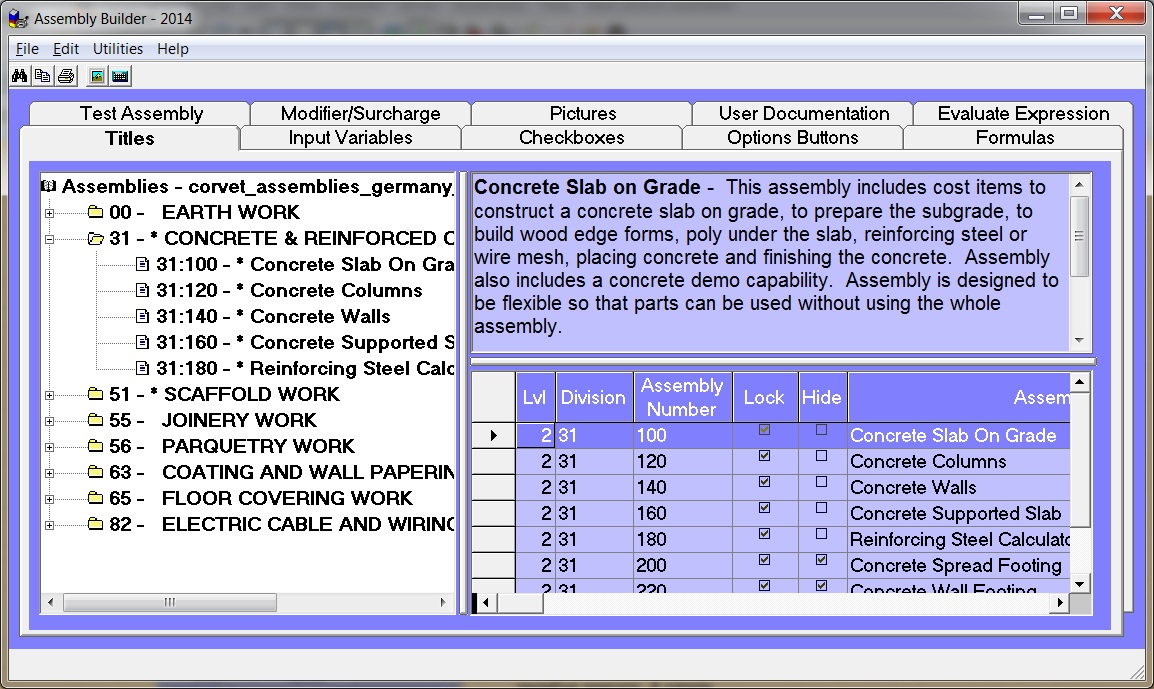
Task: Uncheck Hide for Concrete Spread Footing
Action: (821, 560)
